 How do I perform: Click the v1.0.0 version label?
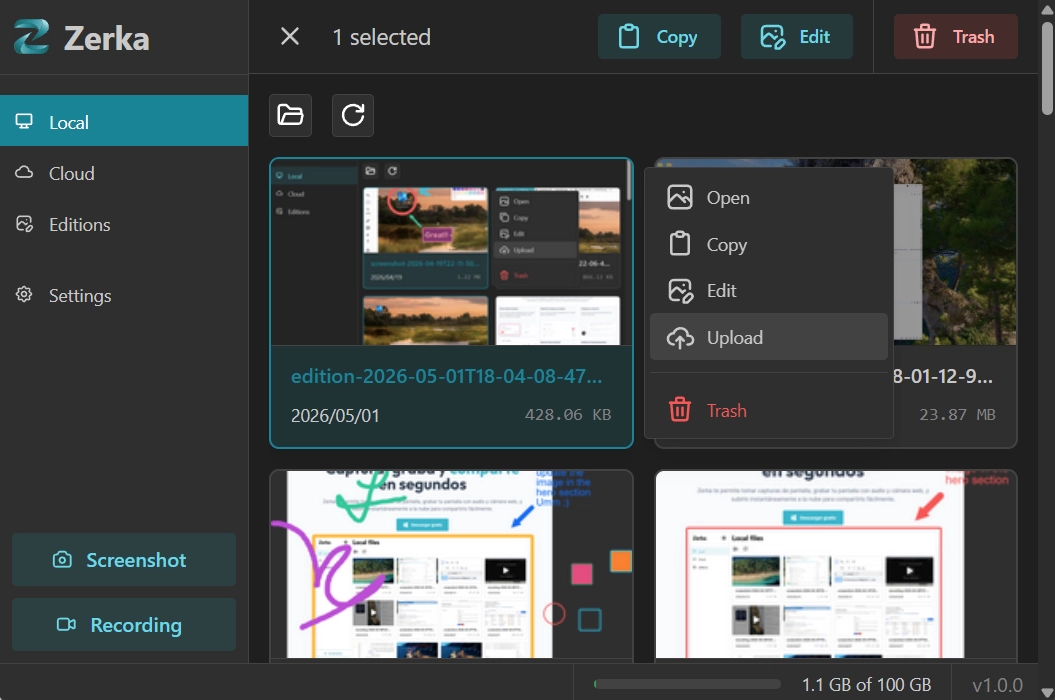[998, 685]
